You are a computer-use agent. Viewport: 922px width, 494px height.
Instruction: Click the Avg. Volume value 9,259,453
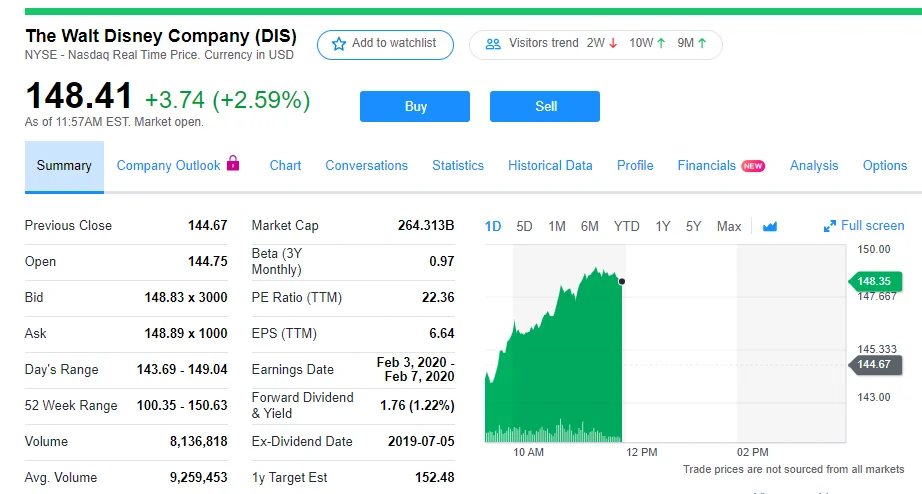[x=199, y=478]
